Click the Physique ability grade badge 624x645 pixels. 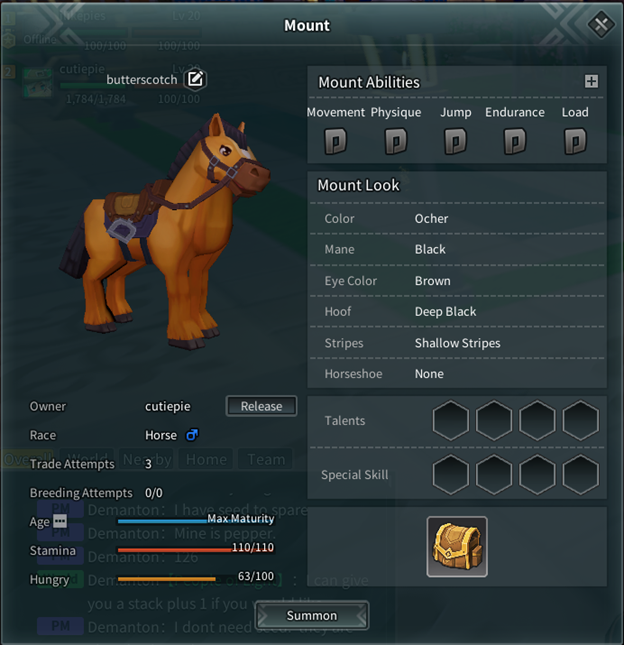pyautogui.click(x=396, y=141)
